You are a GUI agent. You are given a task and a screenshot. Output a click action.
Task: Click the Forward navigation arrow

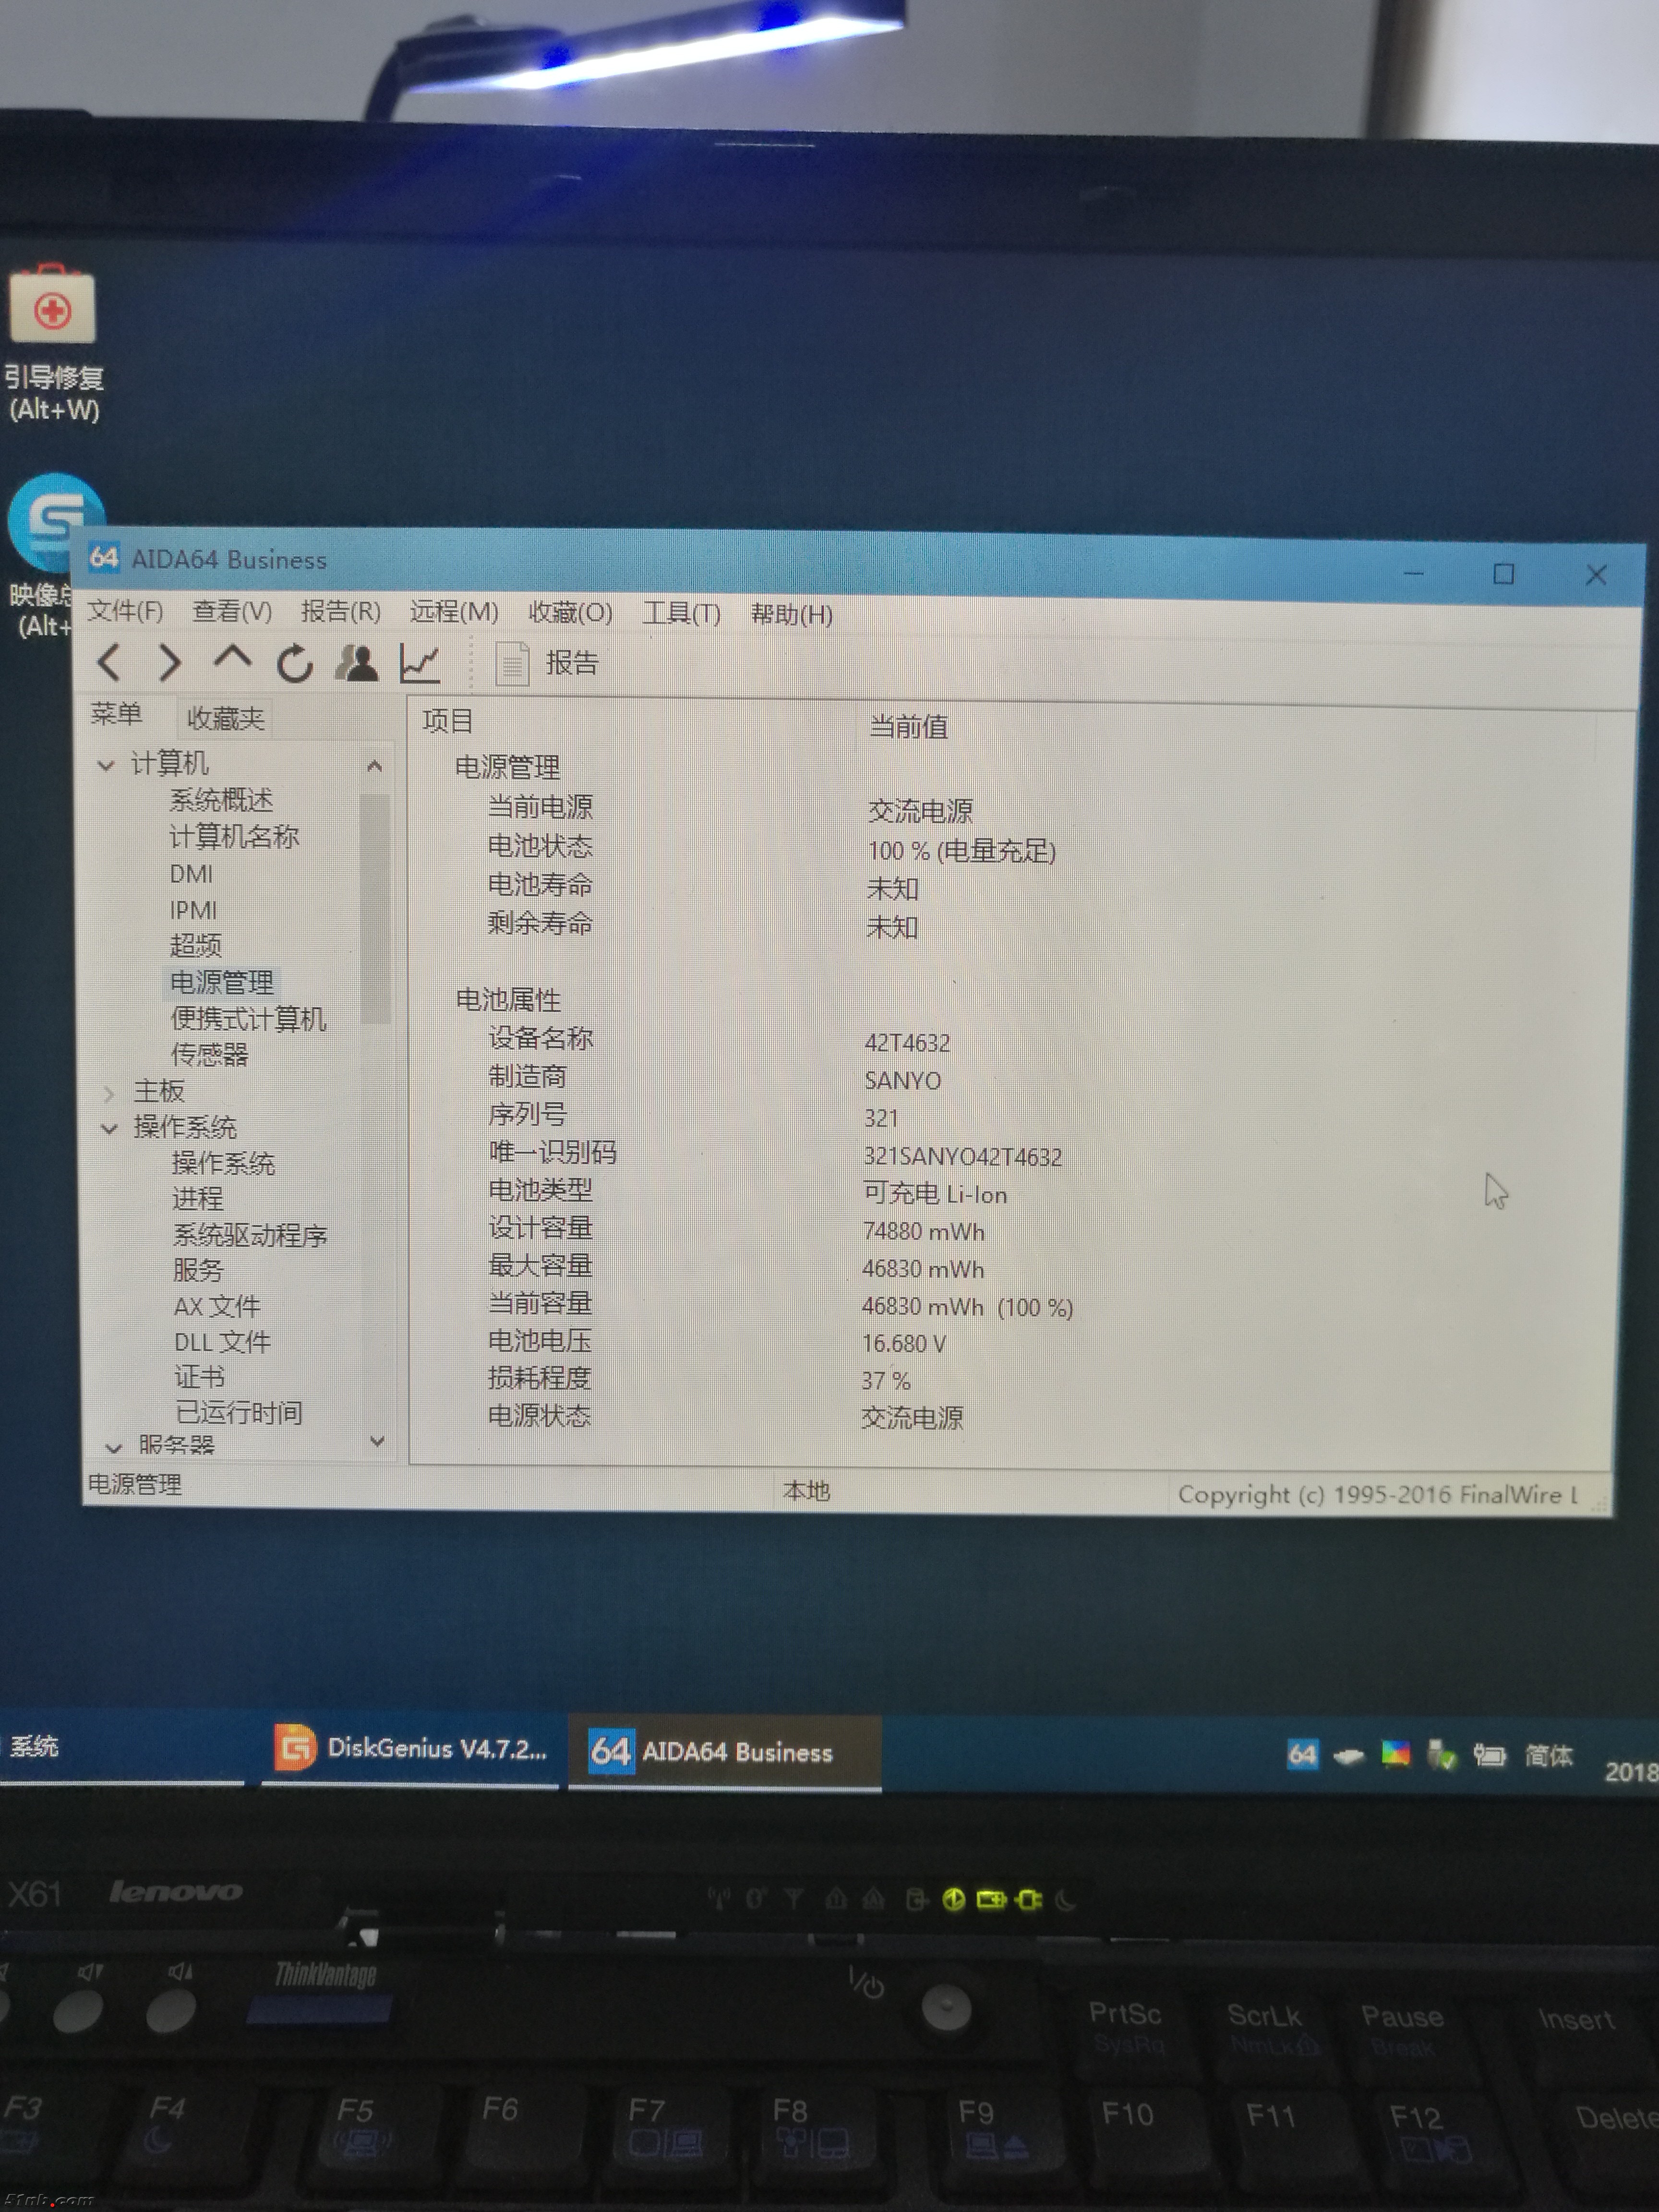[171, 662]
